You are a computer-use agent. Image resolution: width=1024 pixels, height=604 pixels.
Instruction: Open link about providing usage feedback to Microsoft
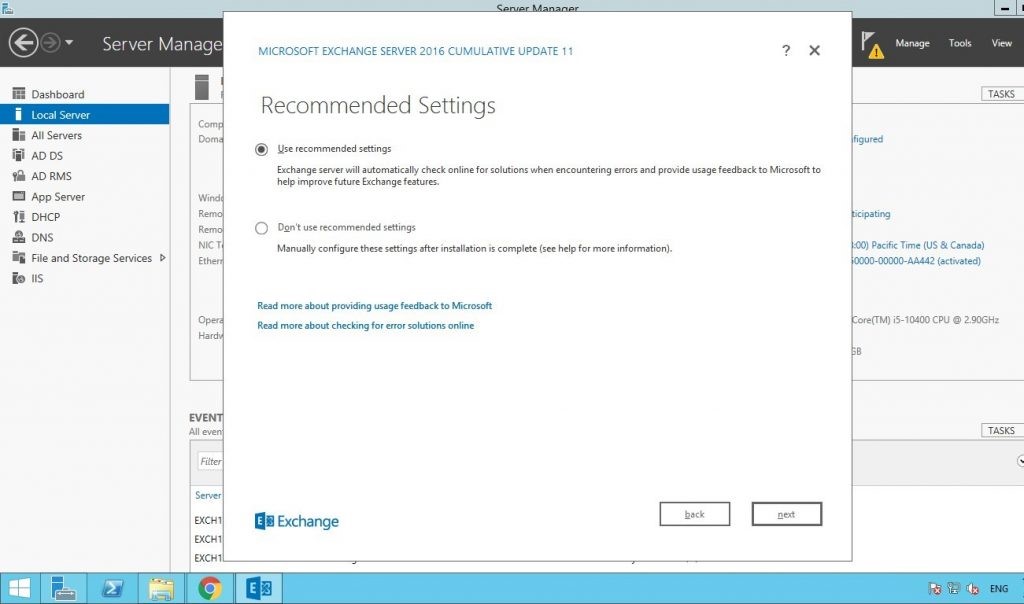[374, 306]
